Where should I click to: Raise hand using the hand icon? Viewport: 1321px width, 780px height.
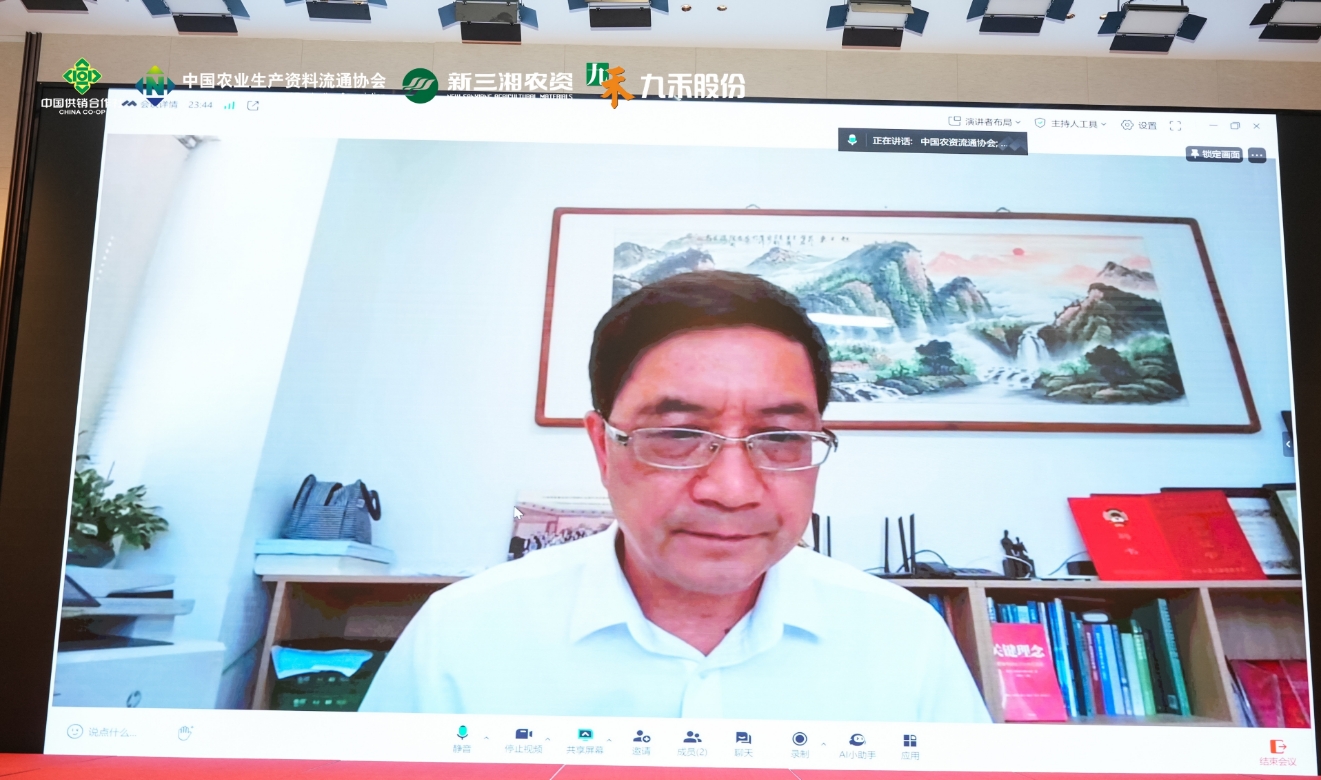click(x=184, y=733)
